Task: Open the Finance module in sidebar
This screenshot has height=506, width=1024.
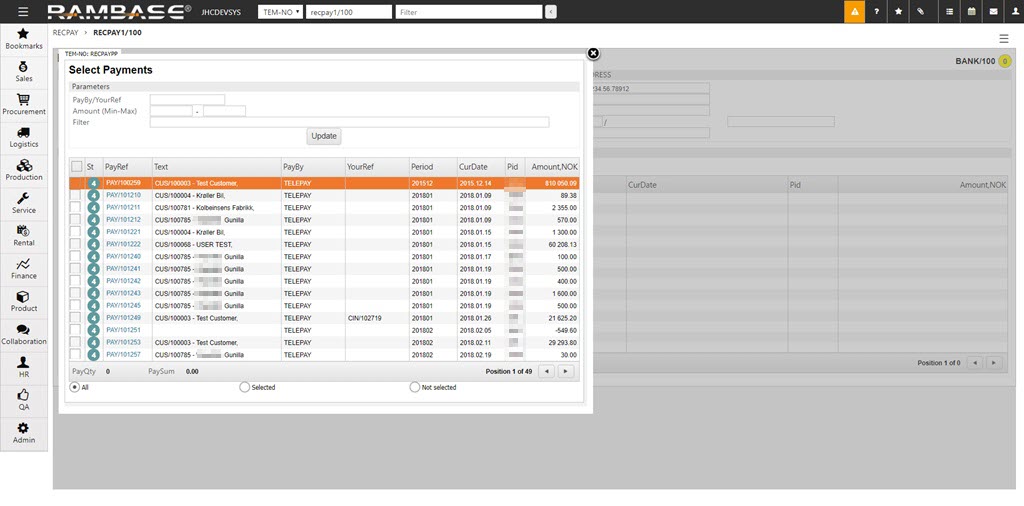Action: pos(23,268)
